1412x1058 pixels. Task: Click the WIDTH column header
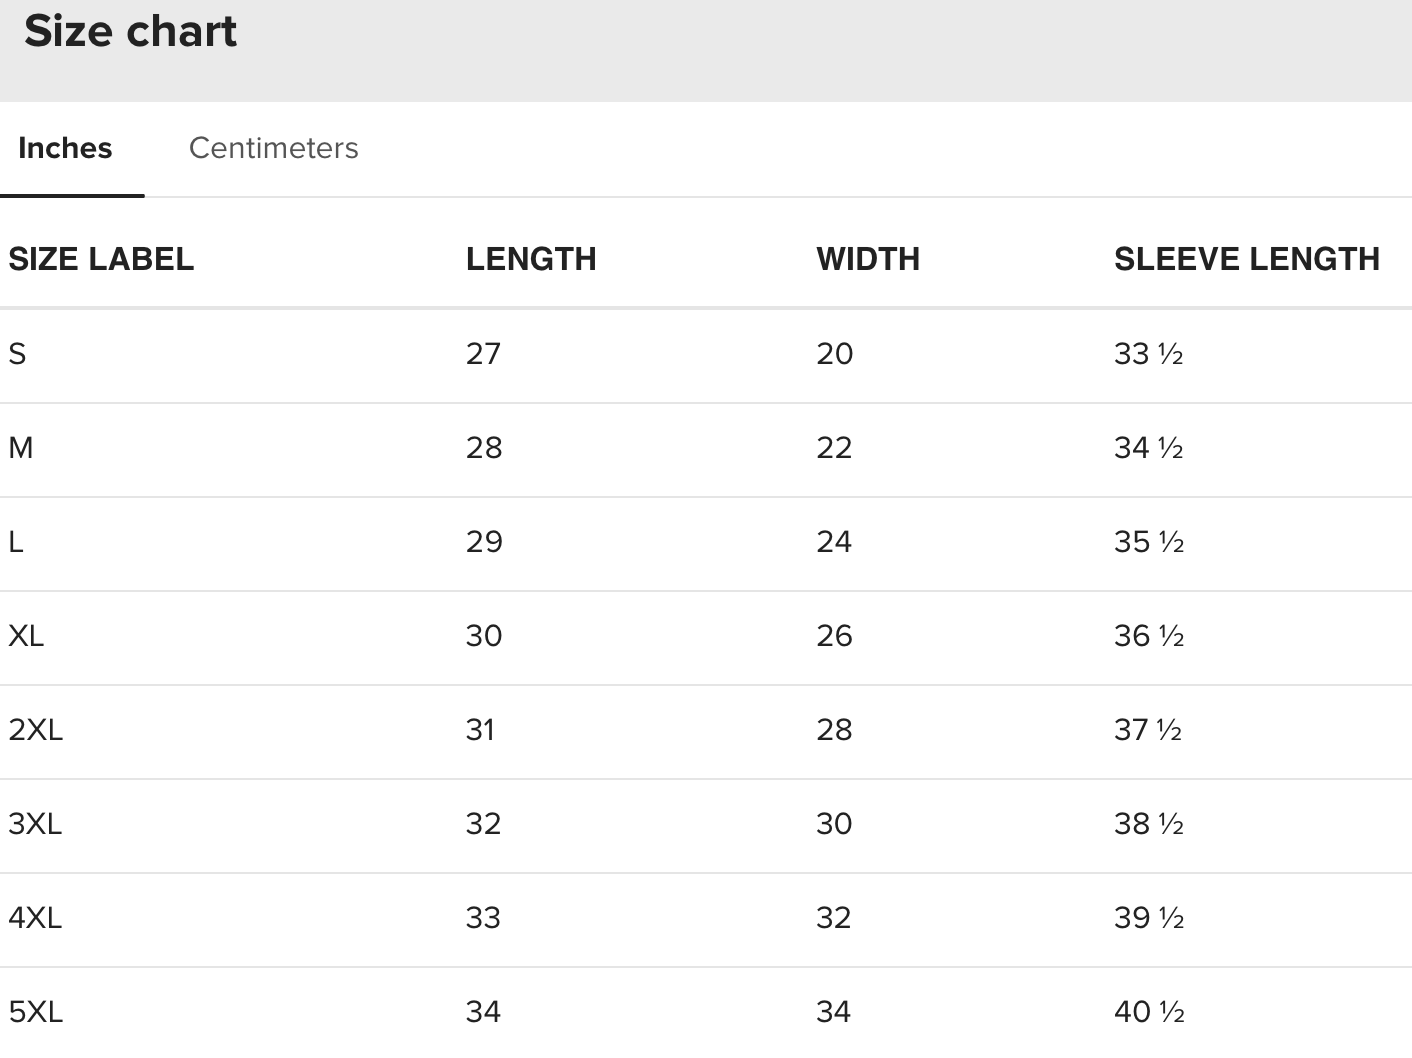[867, 259]
